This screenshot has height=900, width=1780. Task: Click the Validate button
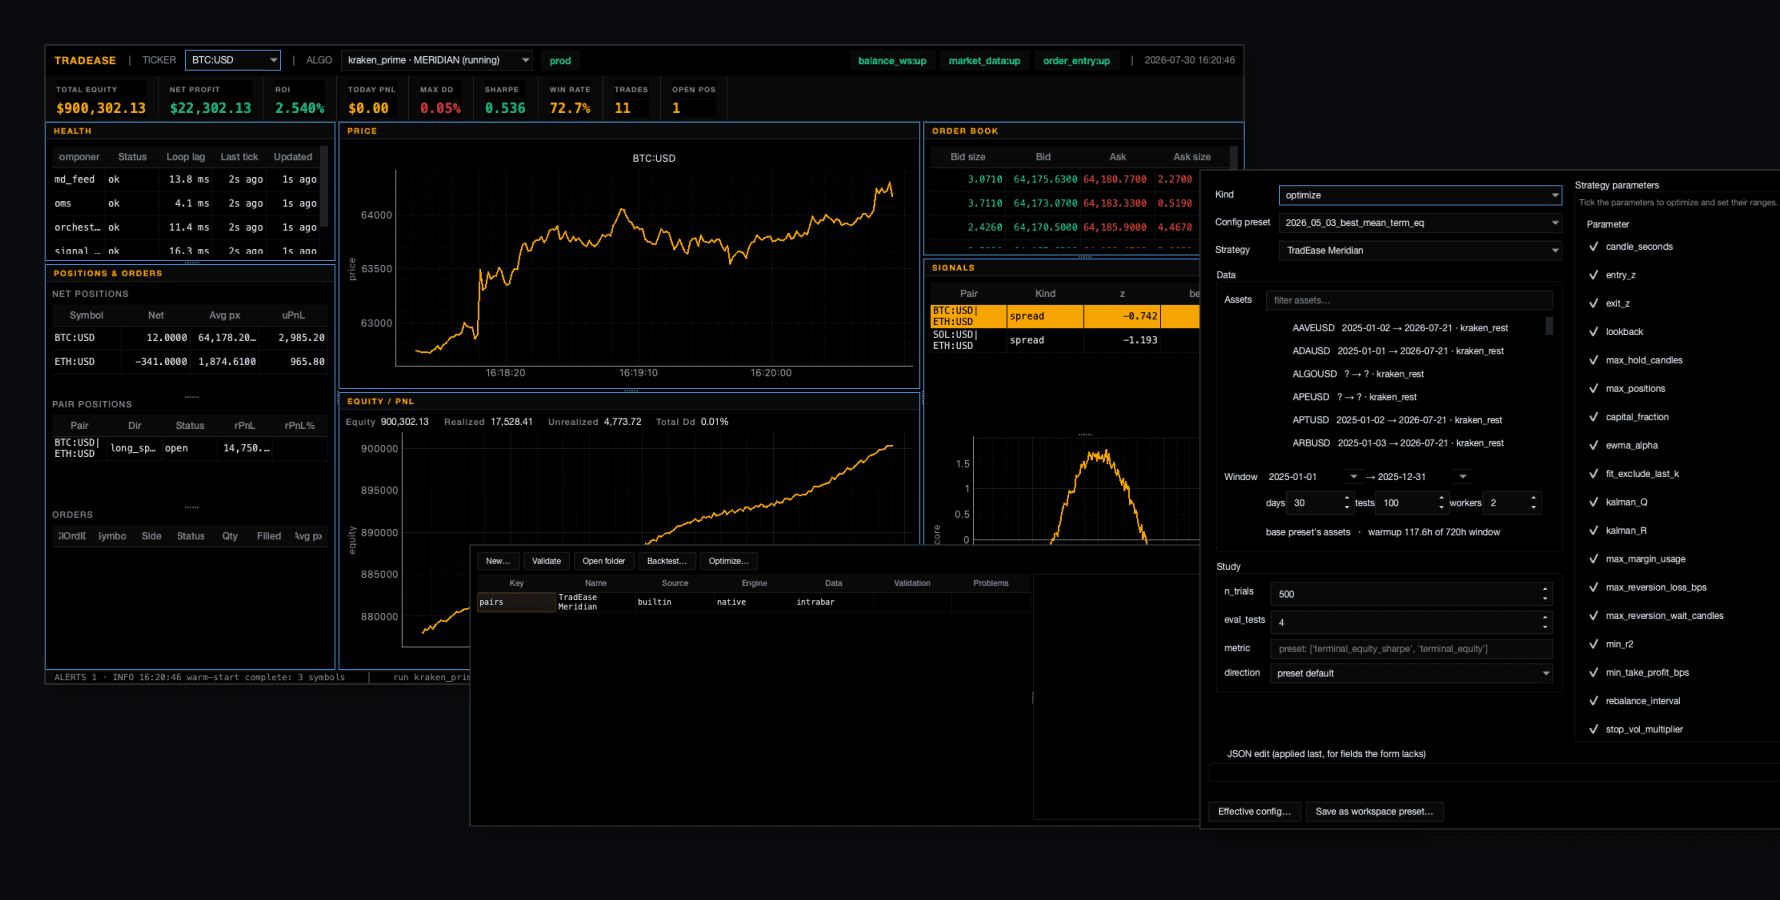[546, 561]
